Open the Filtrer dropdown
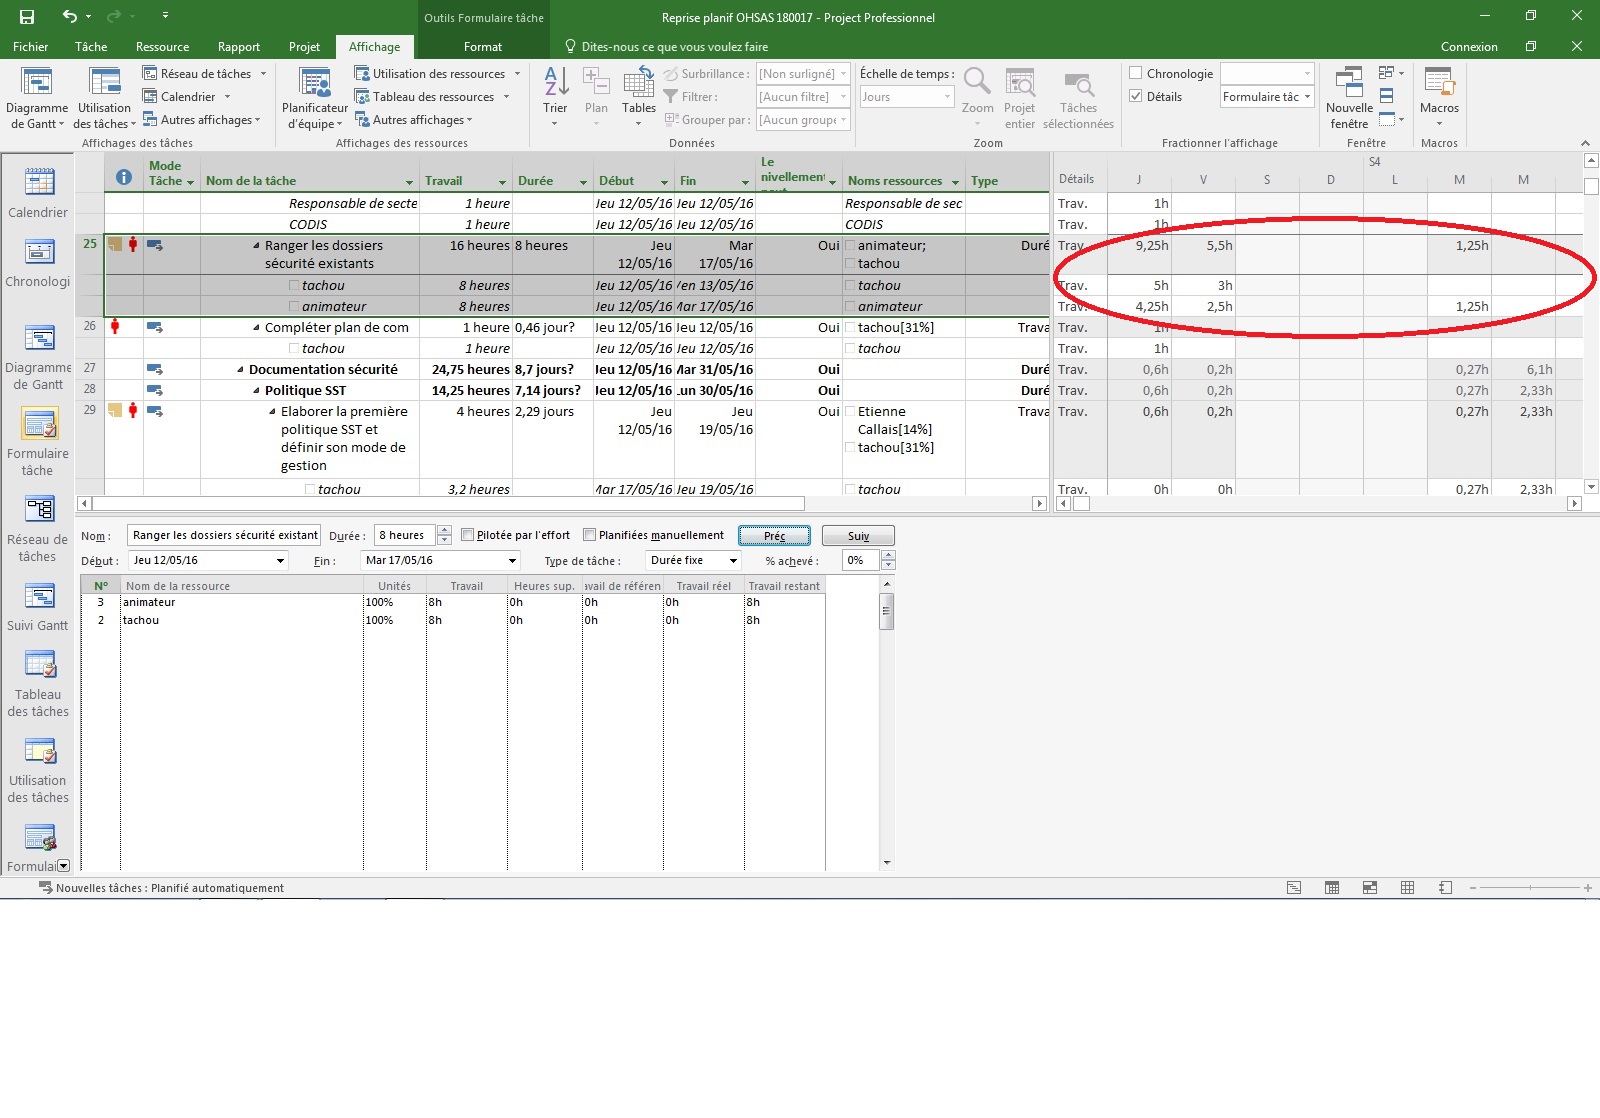This screenshot has height=1118, width=1600. tap(843, 97)
